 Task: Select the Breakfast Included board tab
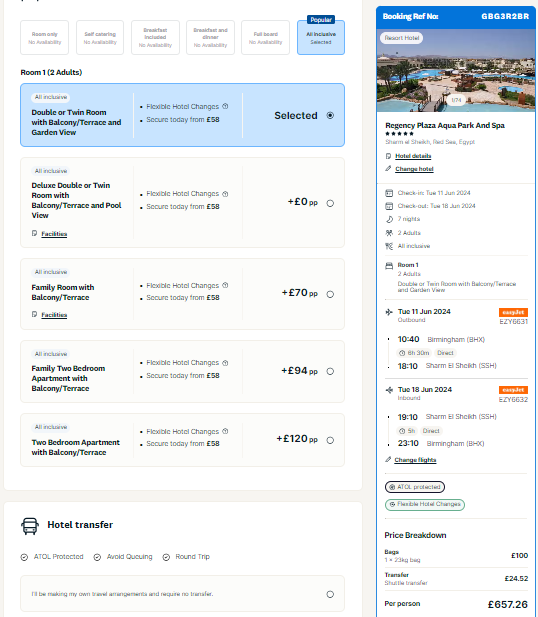pyautogui.click(x=155, y=37)
